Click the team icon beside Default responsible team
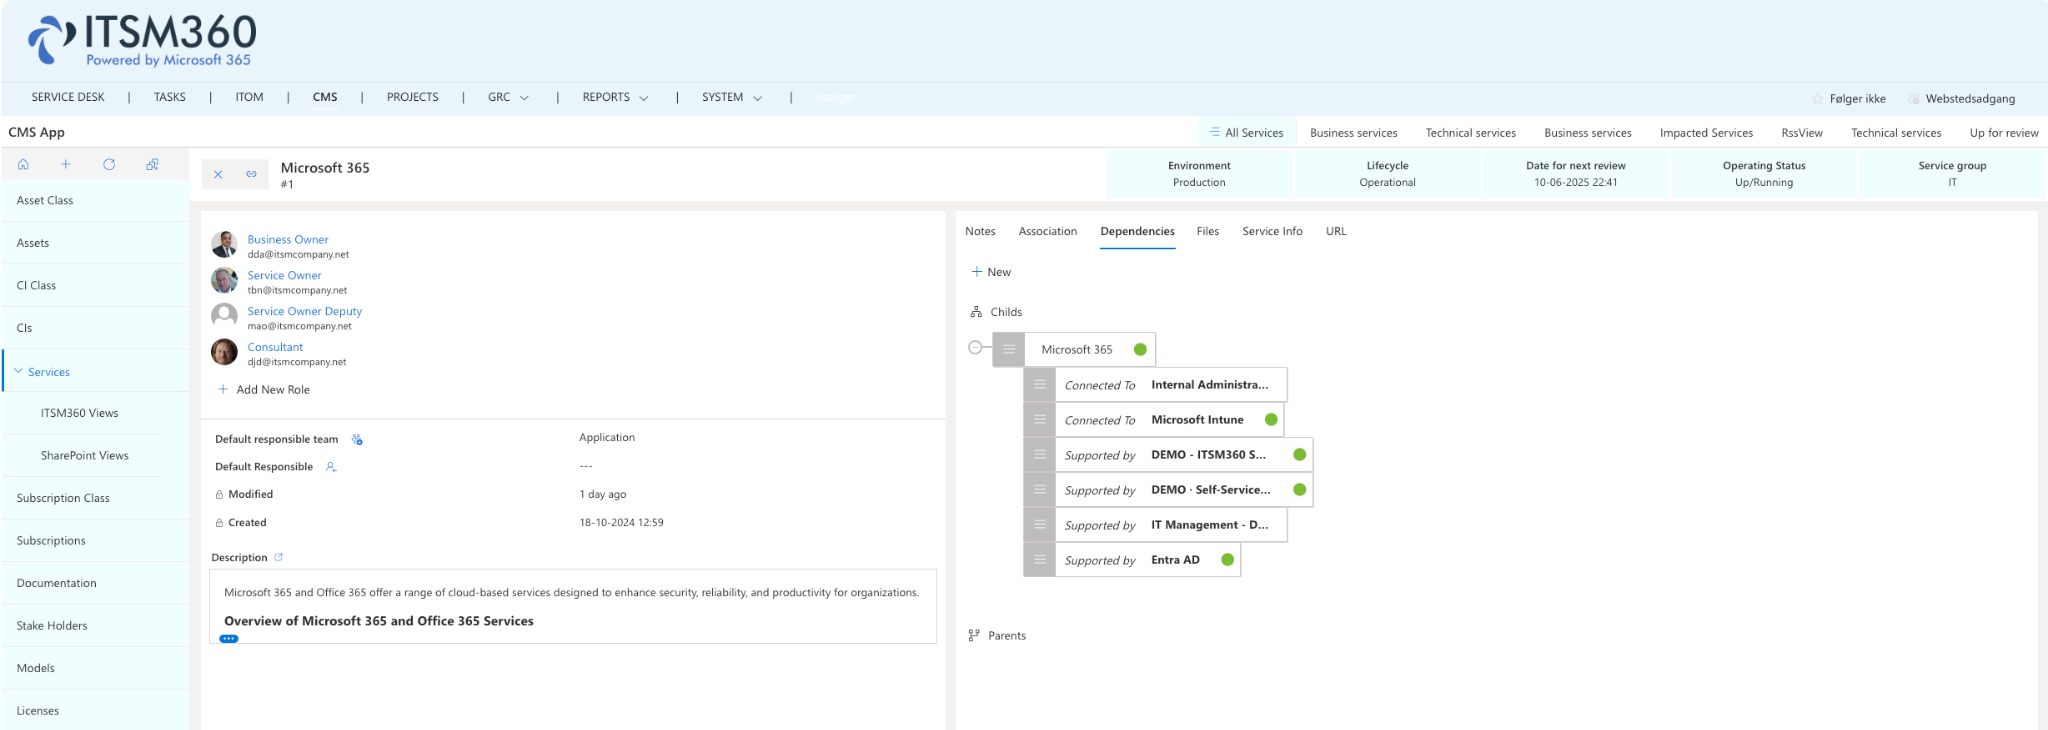 coord(357,440)
